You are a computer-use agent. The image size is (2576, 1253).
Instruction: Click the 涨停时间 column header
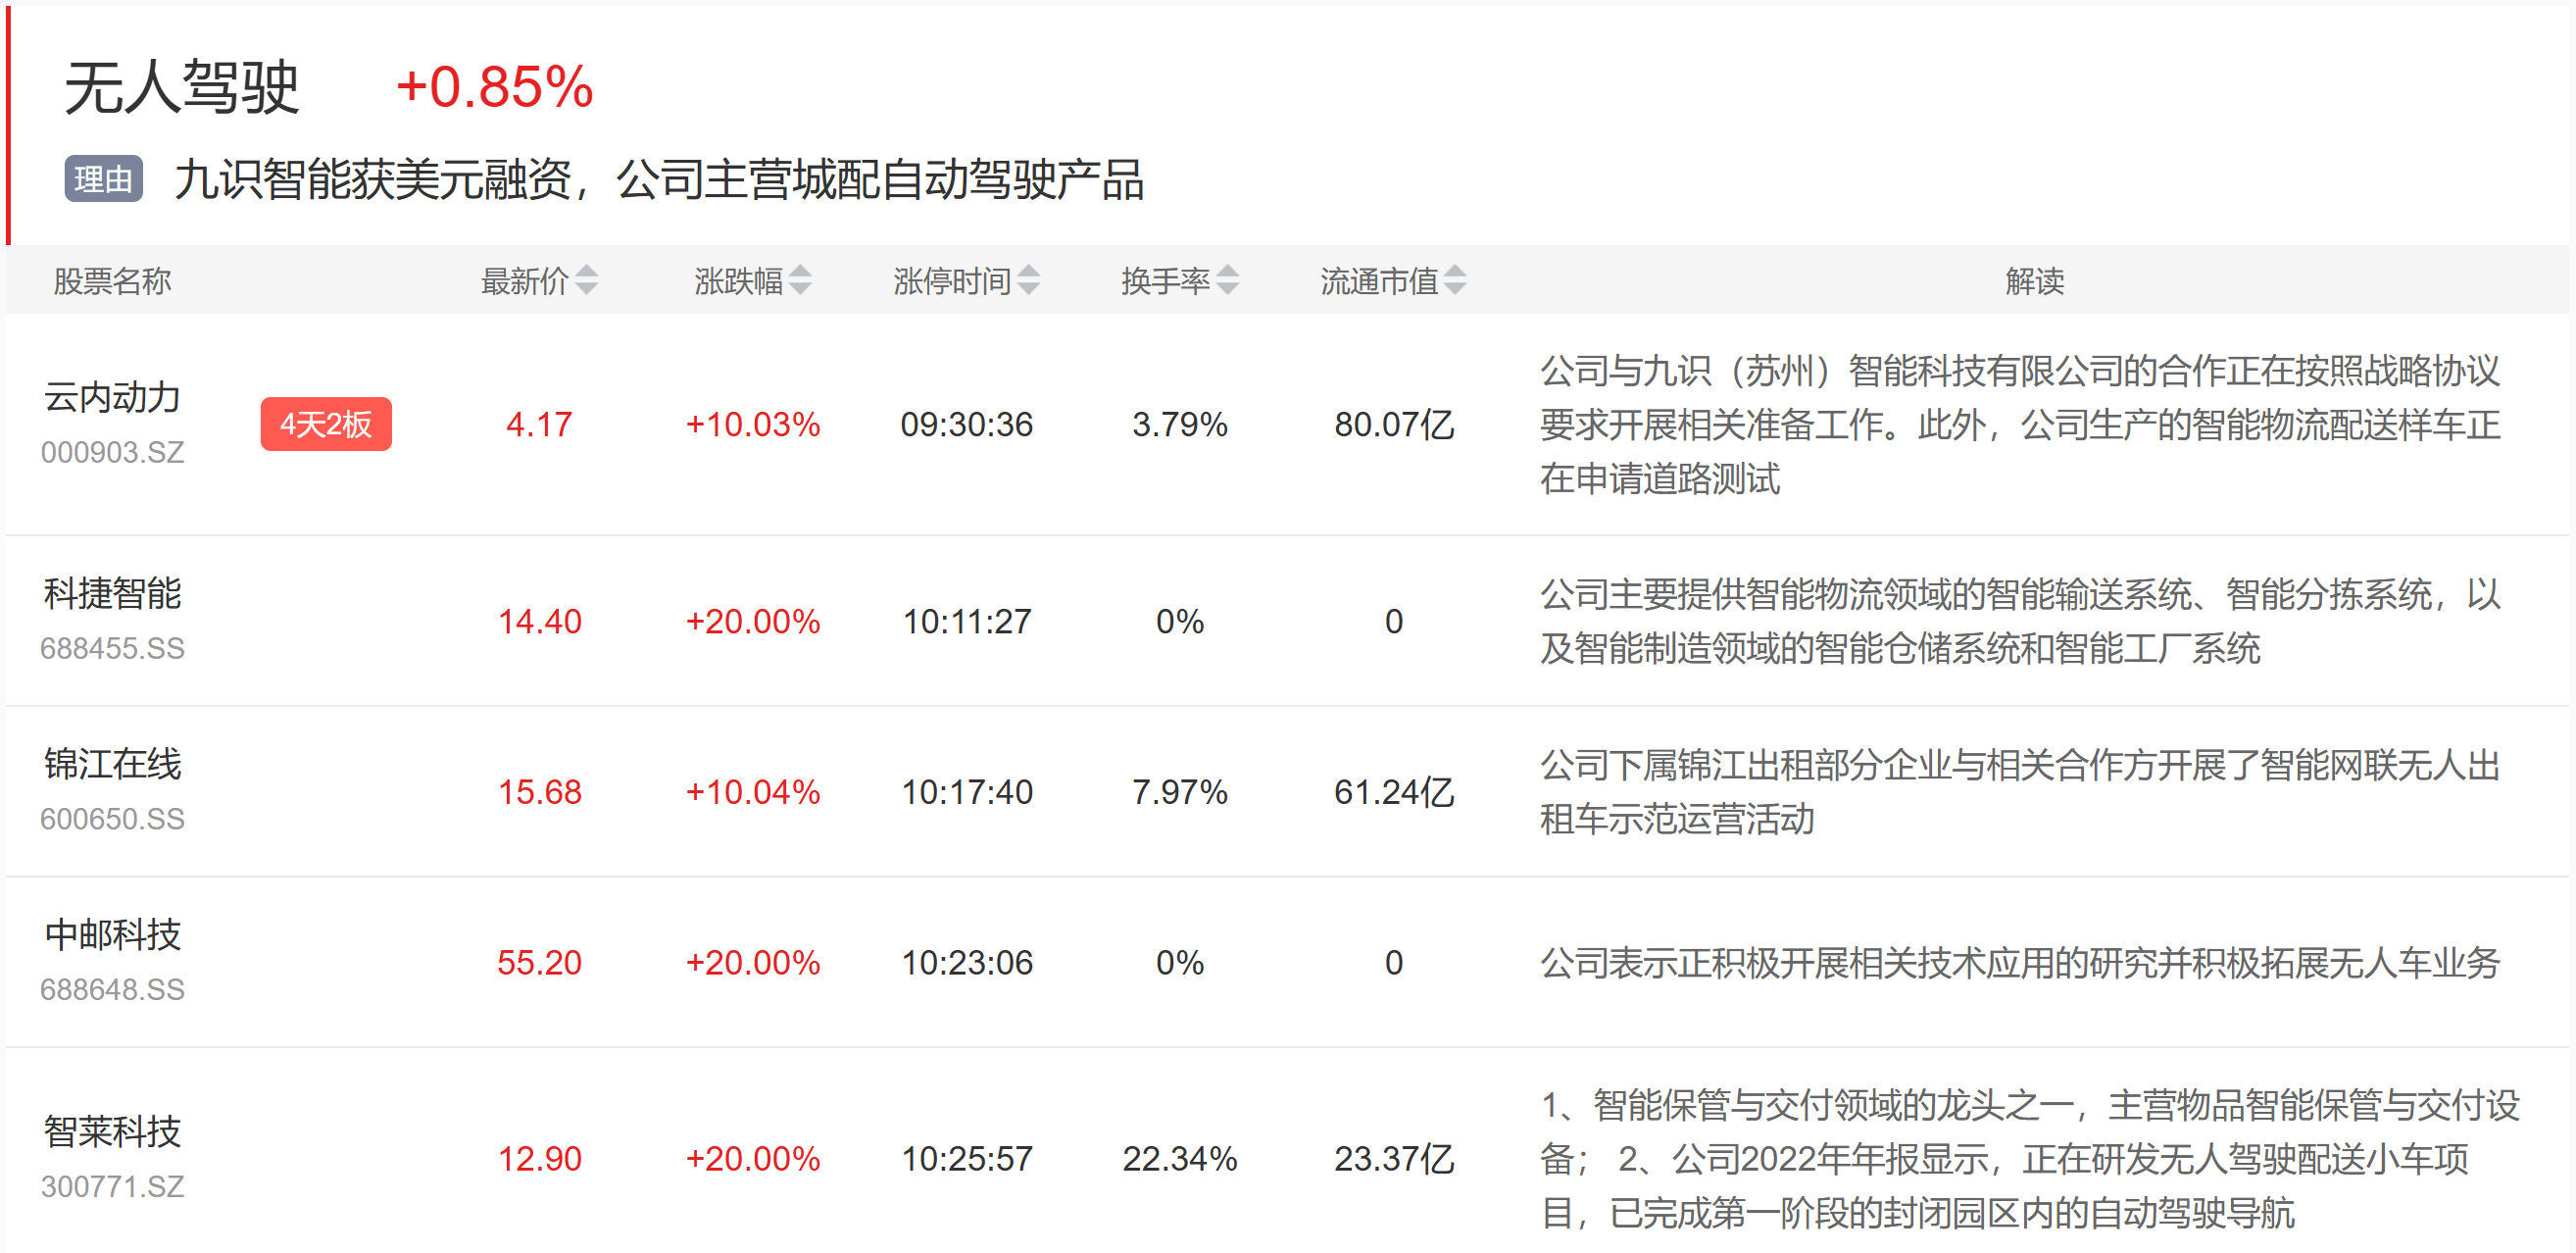952,281
